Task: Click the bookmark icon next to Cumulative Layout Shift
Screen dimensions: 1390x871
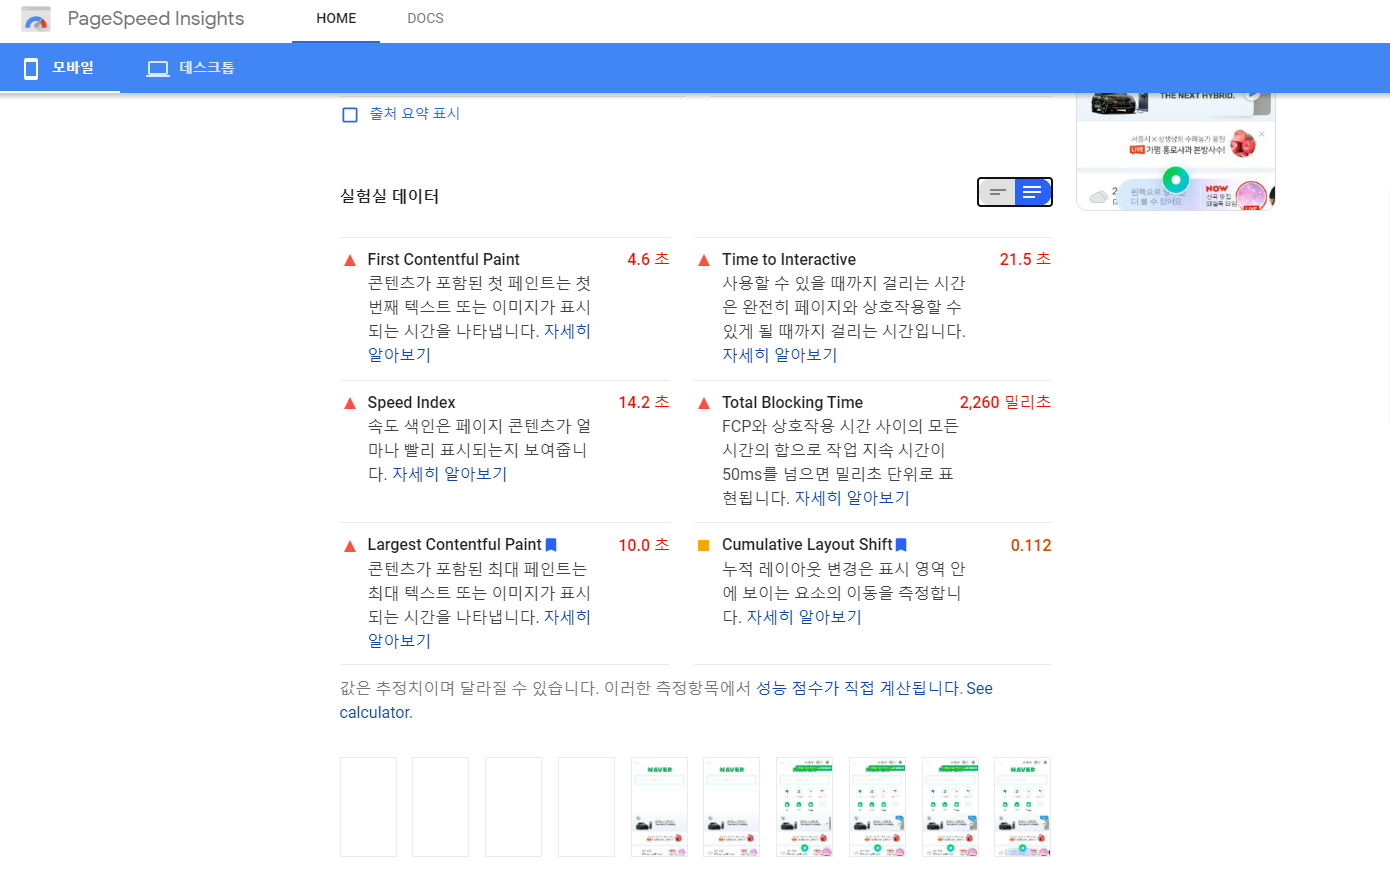Action: (900, 544)
